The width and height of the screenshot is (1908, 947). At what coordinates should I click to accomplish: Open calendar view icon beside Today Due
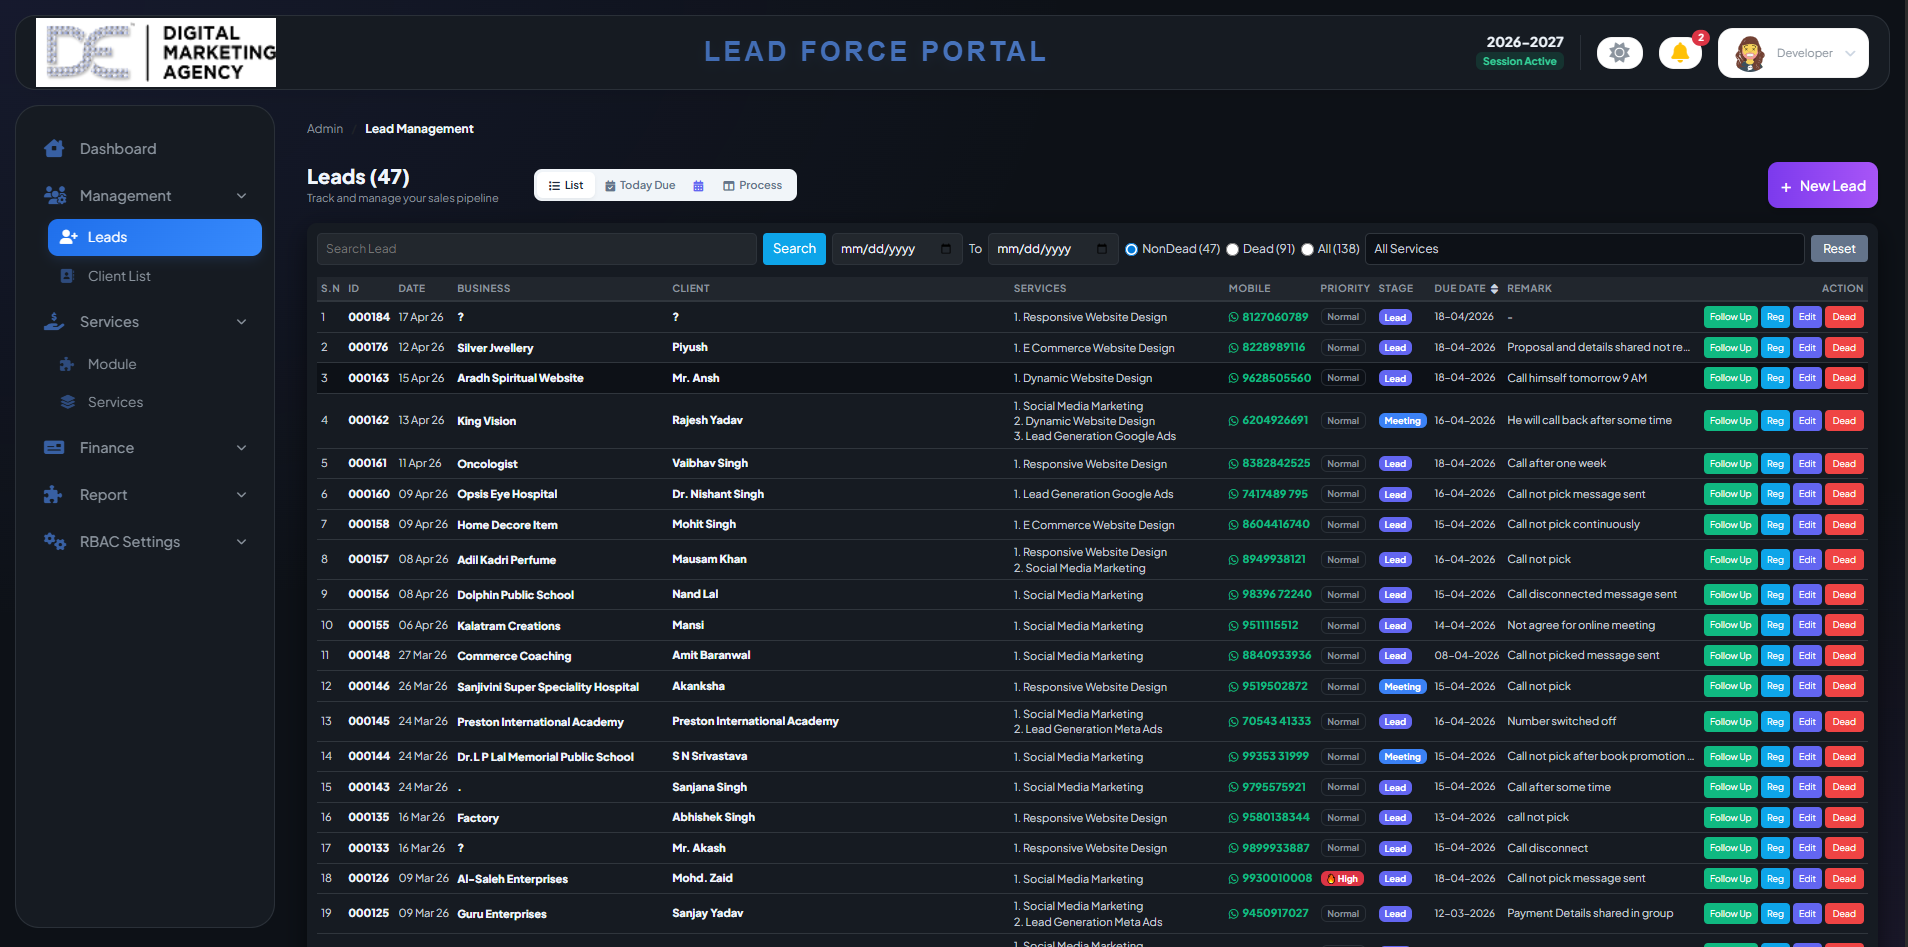click(x=698, y=186)
